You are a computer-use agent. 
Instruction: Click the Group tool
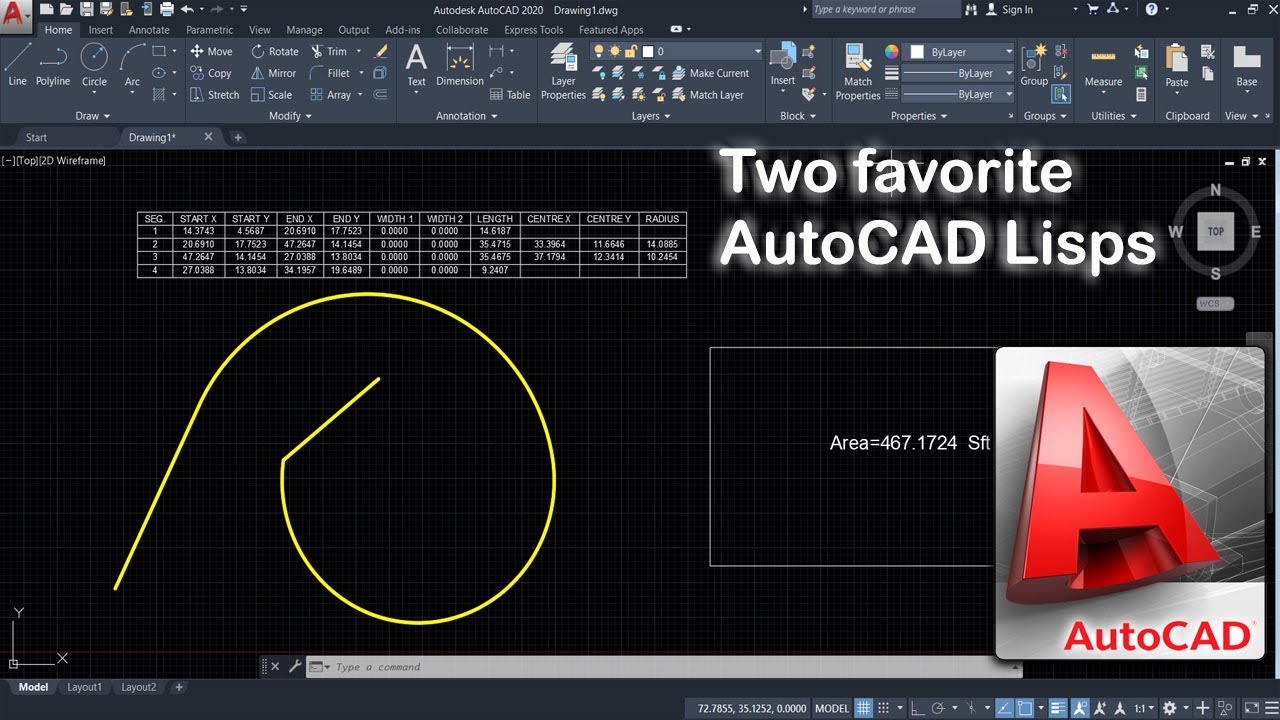tap(1034, 65)
